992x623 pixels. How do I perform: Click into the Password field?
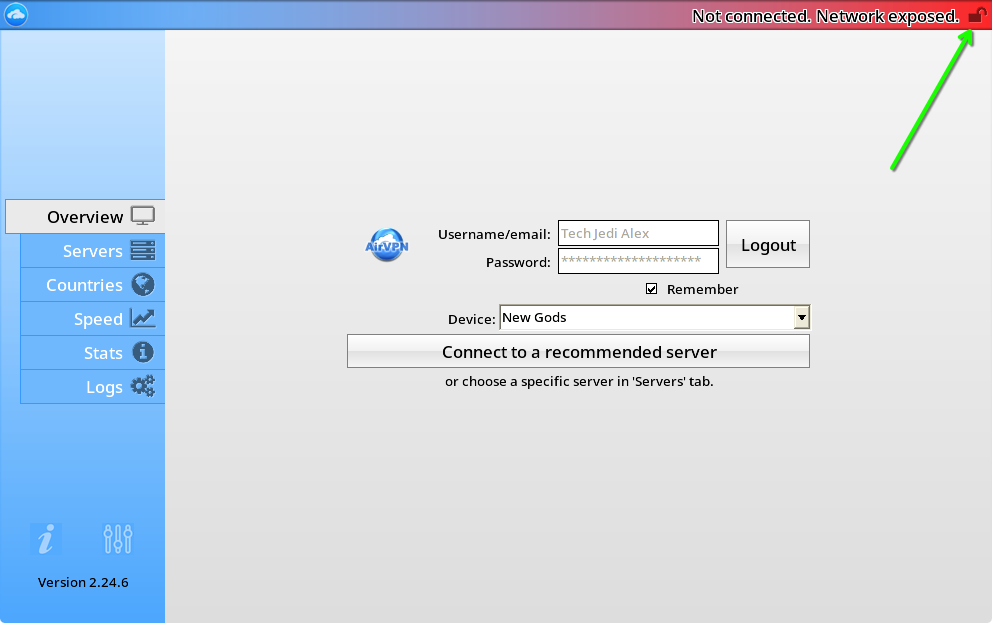click(637, 262)
